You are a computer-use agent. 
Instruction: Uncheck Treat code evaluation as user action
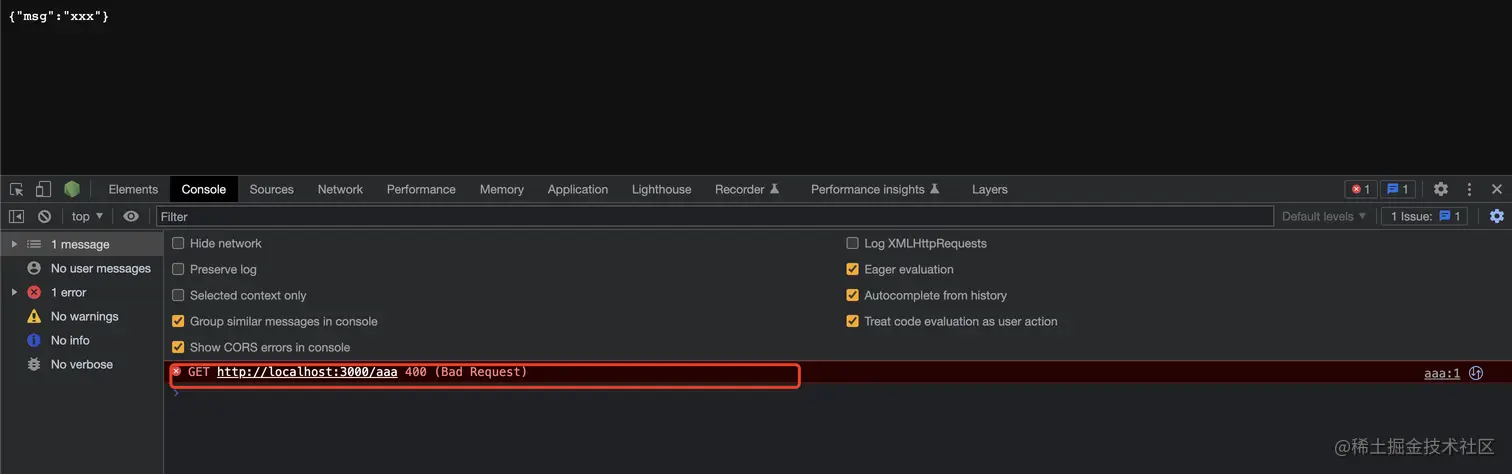[x=853, y=321]
